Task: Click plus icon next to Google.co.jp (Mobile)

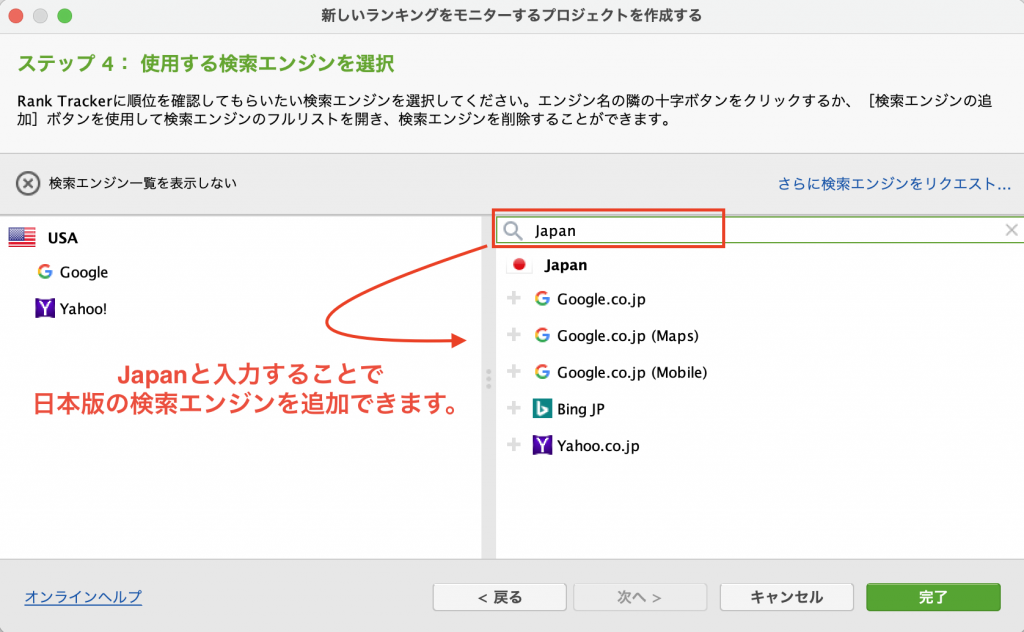Action: point(514,371)
